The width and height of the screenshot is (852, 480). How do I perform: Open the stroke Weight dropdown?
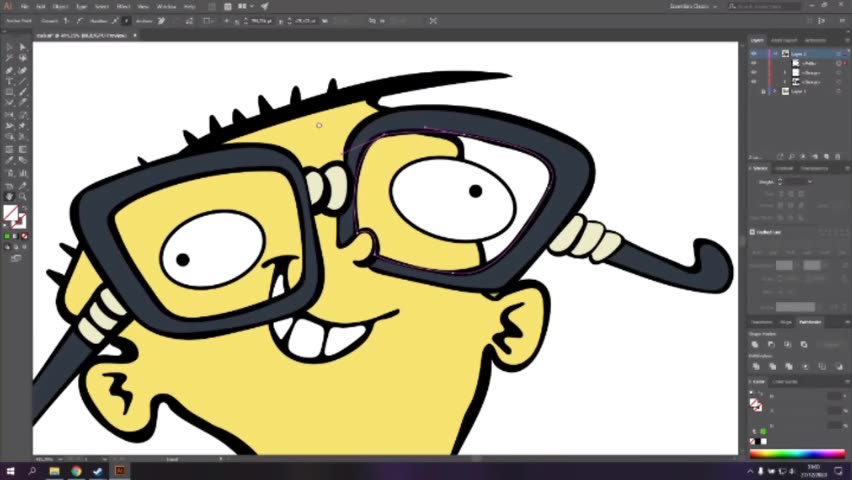(810, 182)
